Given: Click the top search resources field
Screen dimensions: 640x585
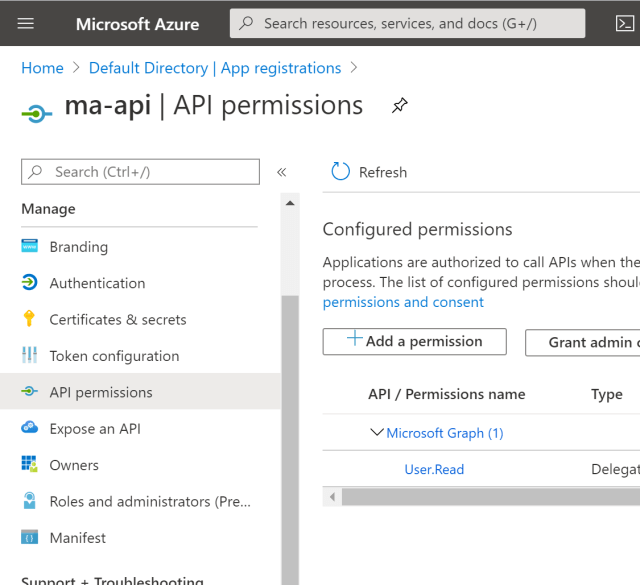Looking at the screenshot, I should tap(407, 23).
